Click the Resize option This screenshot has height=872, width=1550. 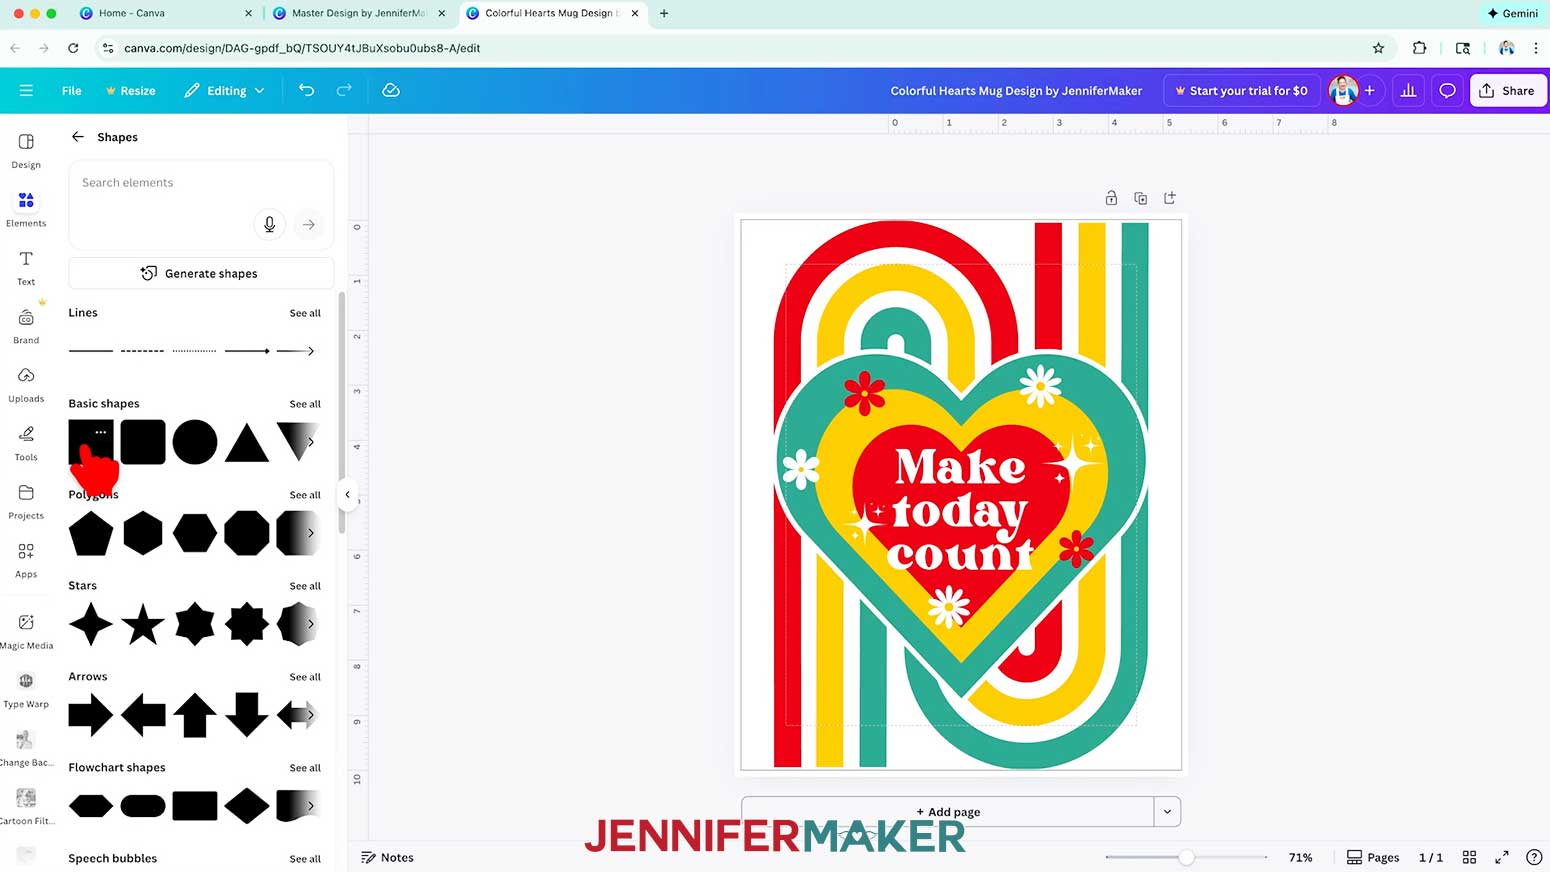tap(130, 90)
